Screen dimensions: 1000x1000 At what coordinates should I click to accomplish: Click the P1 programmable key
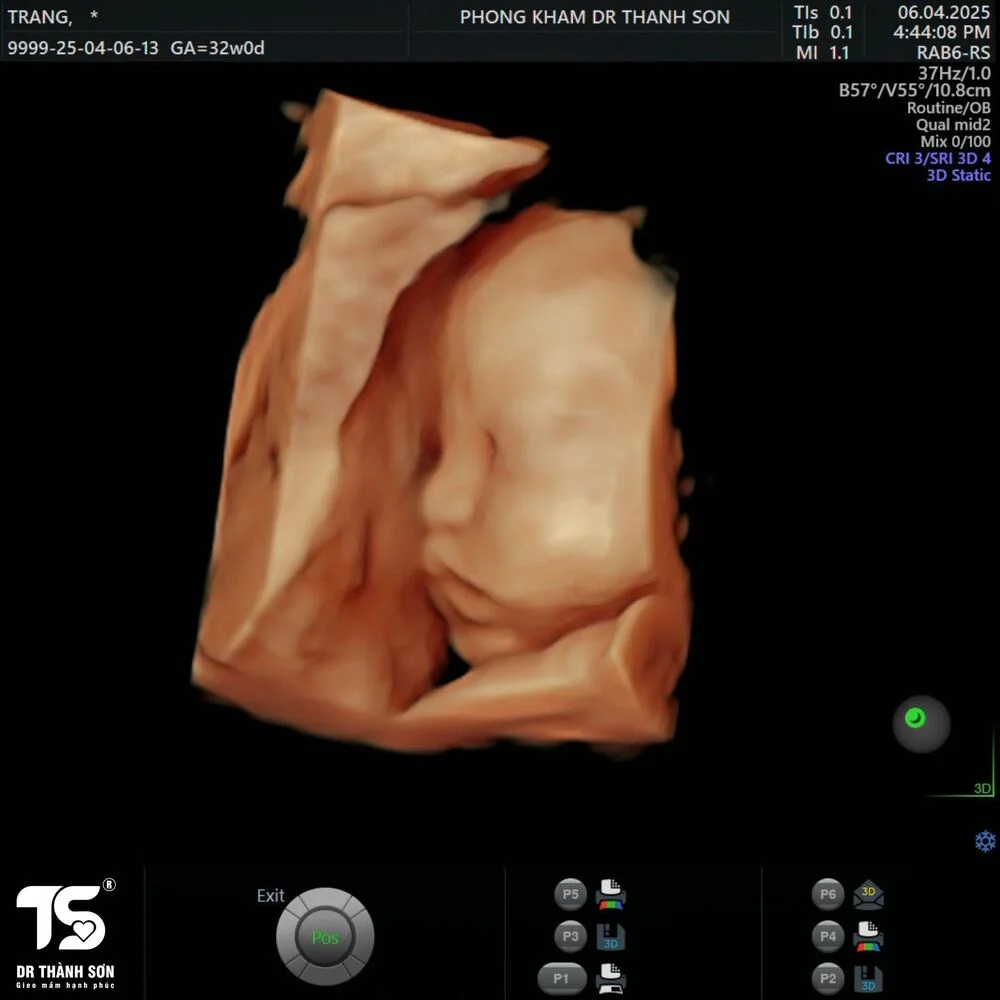562,978
